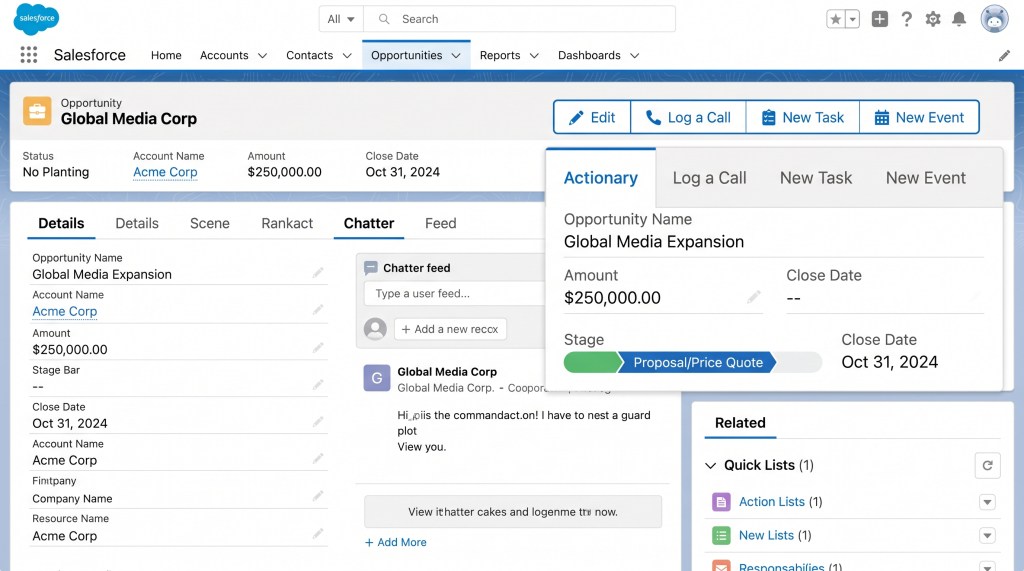The image size is (1024, 571).
Task: Open the All search scope dropdown
Action: point(341,19)
